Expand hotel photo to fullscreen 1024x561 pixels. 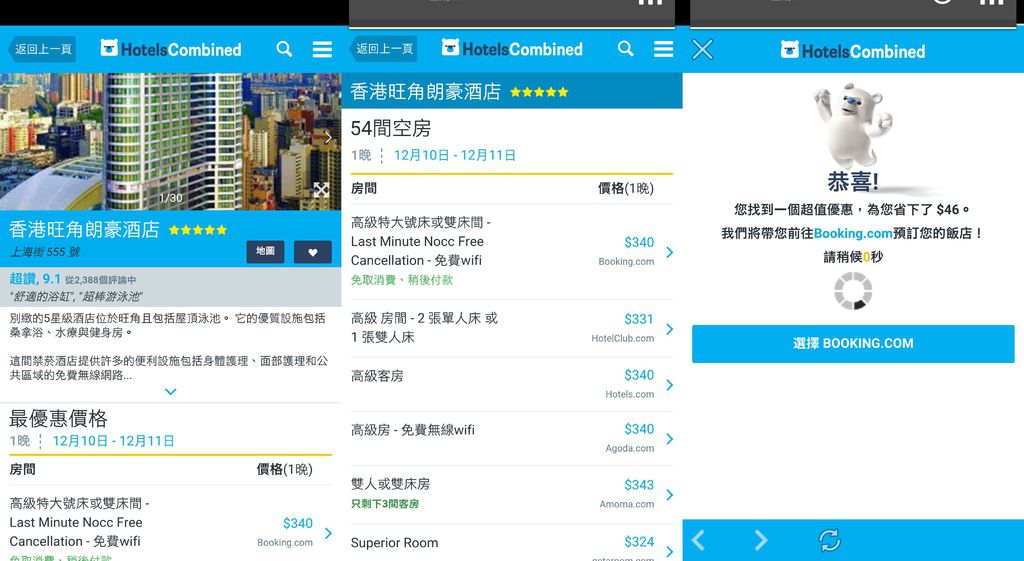click(x=321, y=190)
